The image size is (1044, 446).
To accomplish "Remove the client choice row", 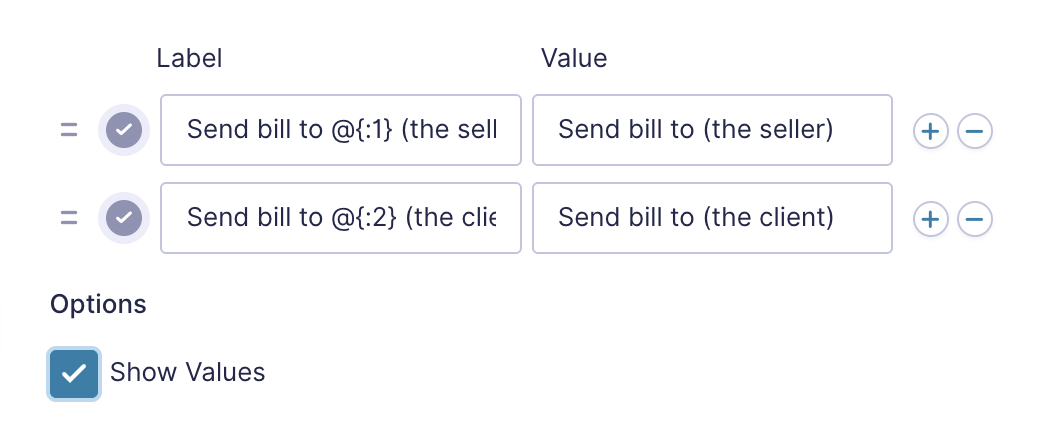I will point(975,218).
